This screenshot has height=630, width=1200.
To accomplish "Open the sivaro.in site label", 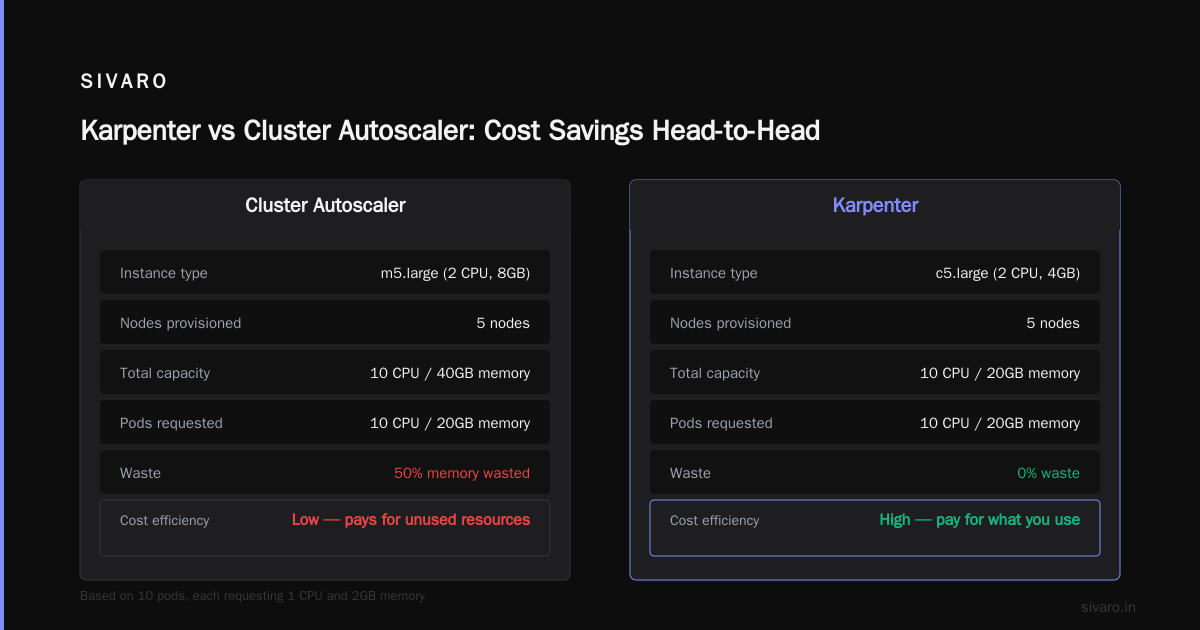I will [x=1109, y=607].
